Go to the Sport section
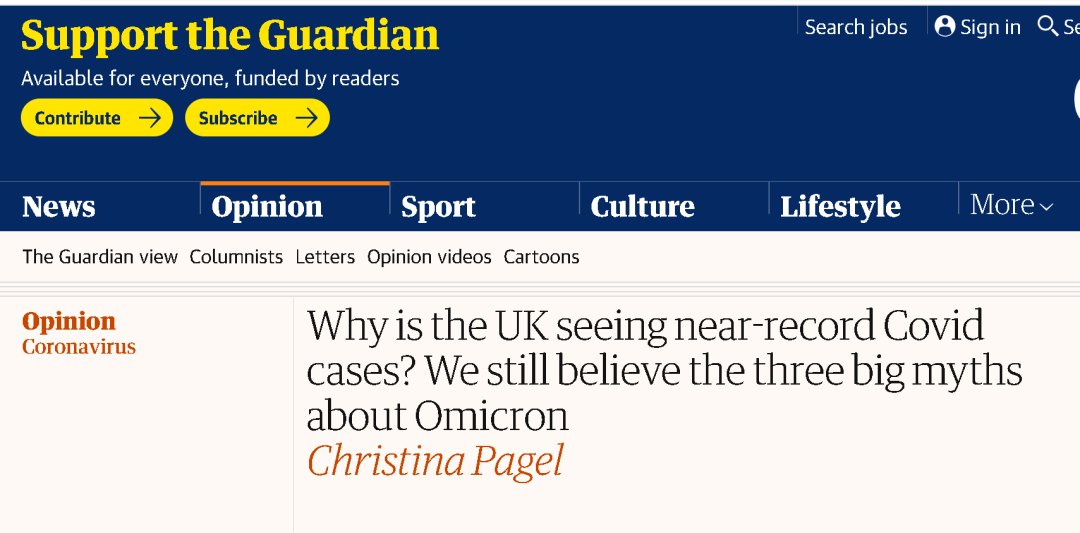The image size is (1080, 533). point(438,207)
